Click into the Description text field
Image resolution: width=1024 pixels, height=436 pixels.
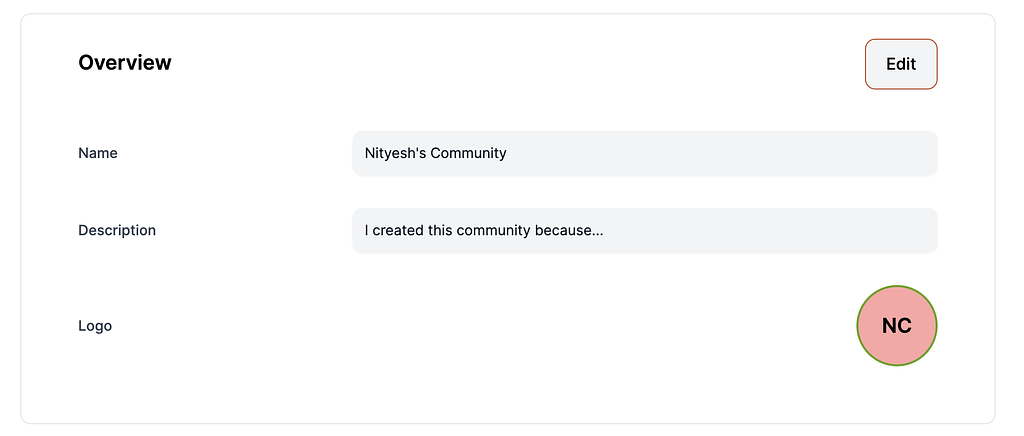(x=645, y=230)
